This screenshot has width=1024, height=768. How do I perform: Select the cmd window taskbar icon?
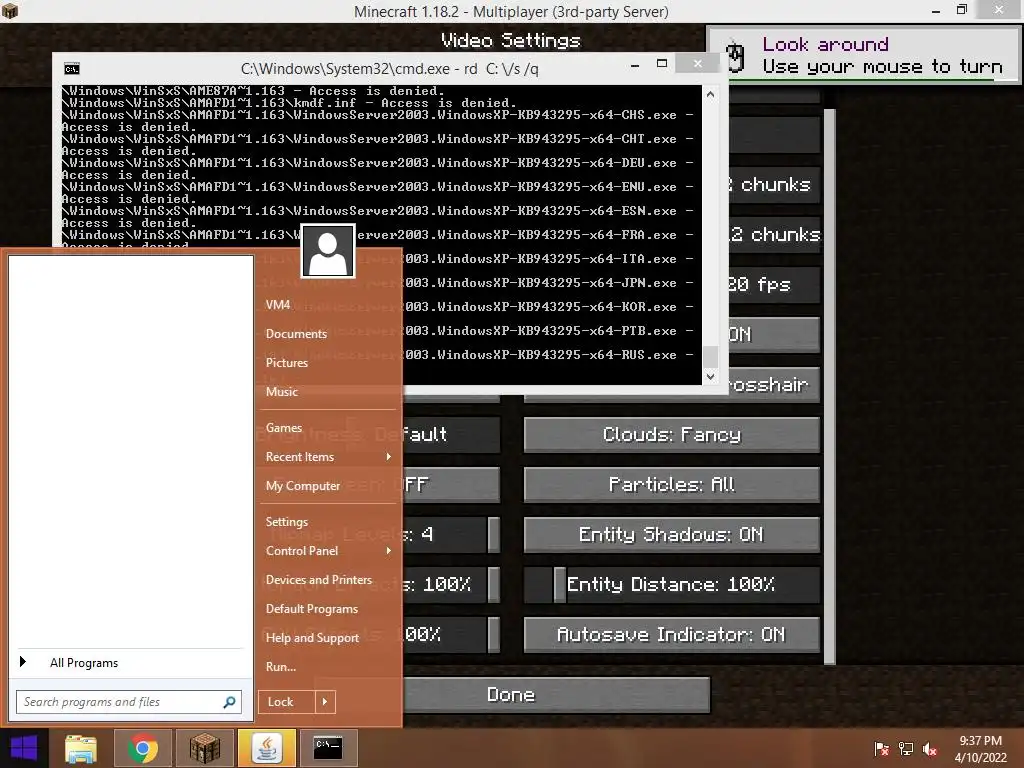(x=328, y=748)
